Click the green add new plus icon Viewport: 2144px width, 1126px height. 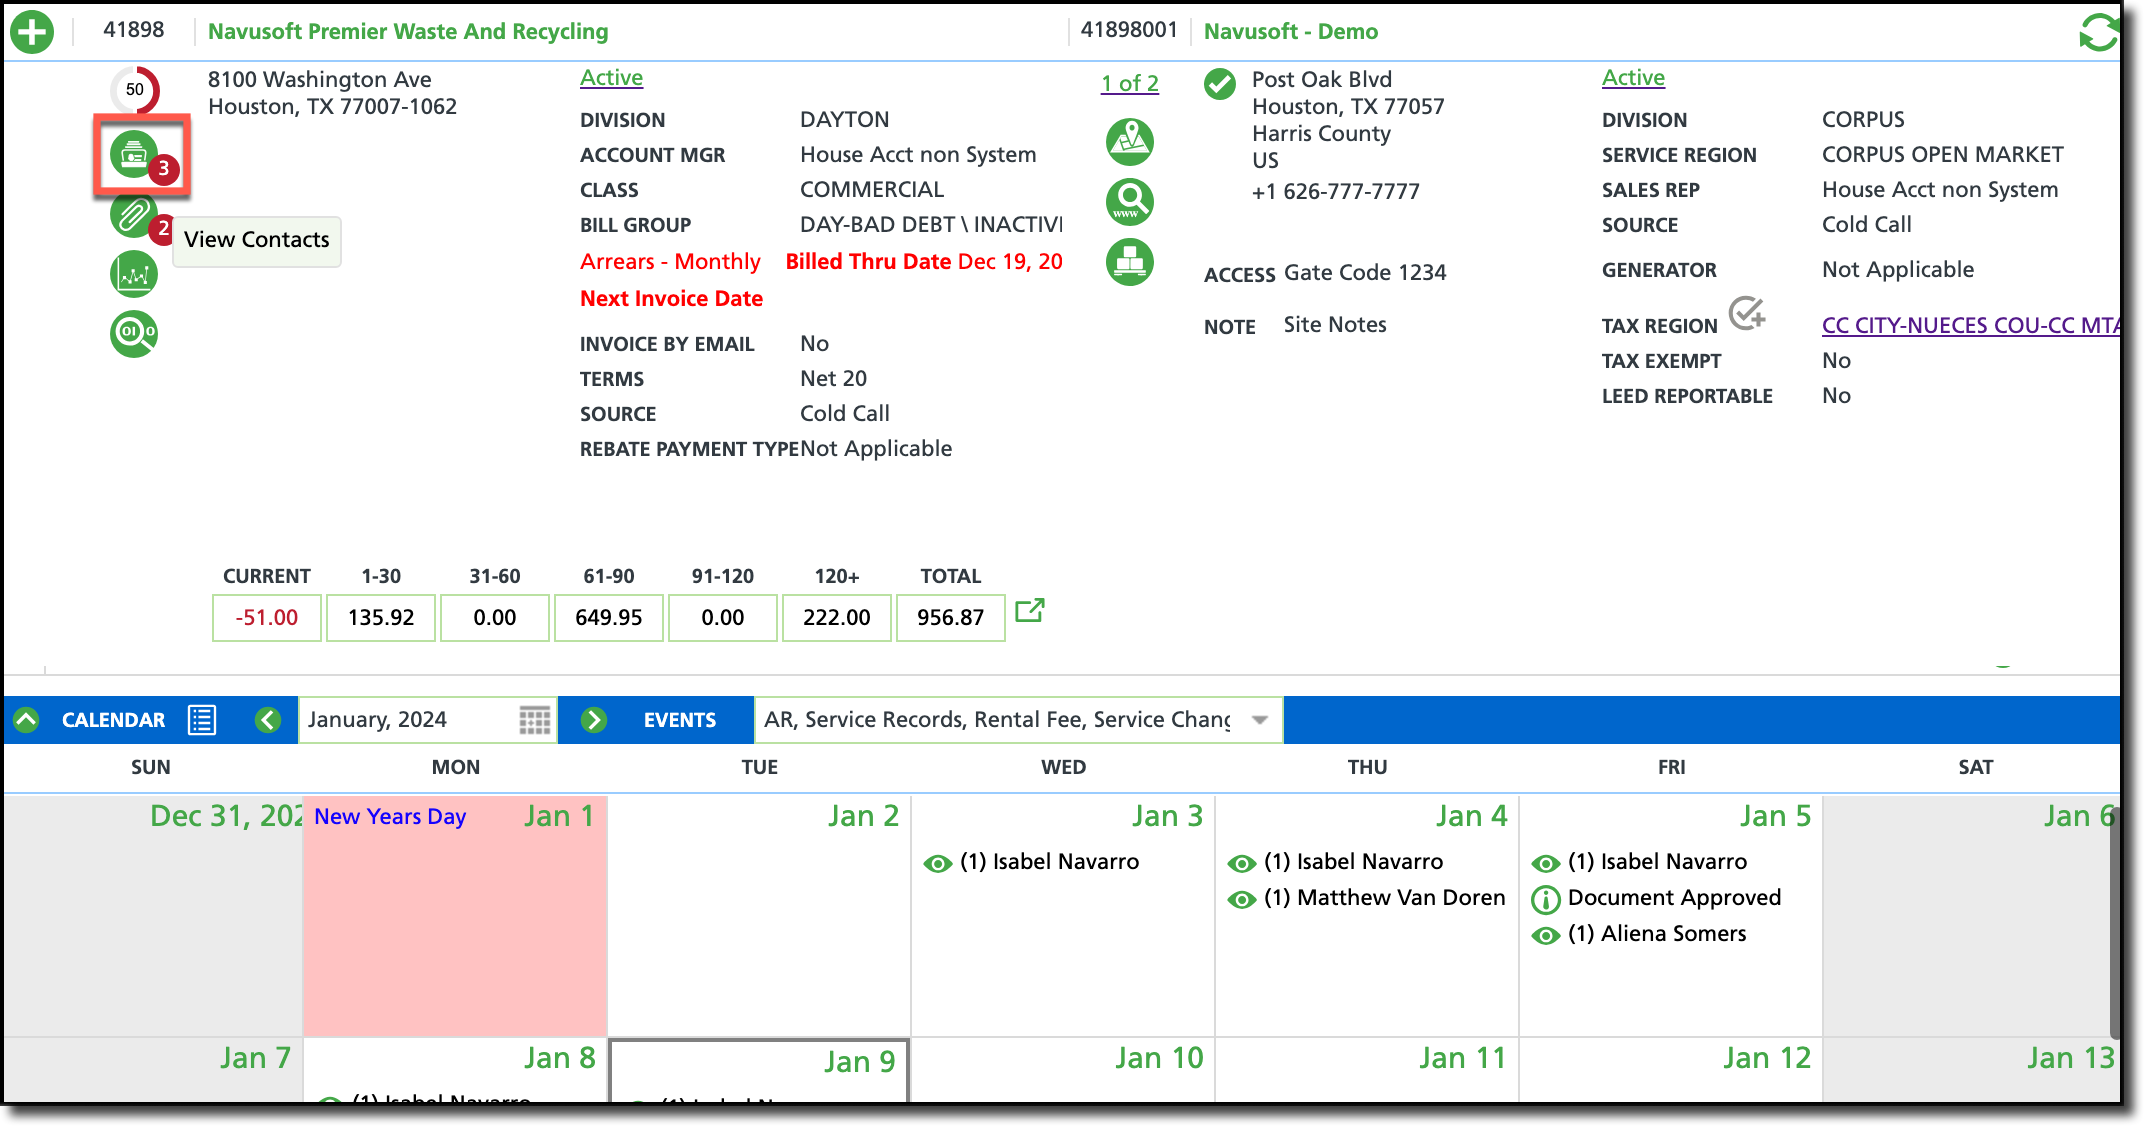pos(32,32)
